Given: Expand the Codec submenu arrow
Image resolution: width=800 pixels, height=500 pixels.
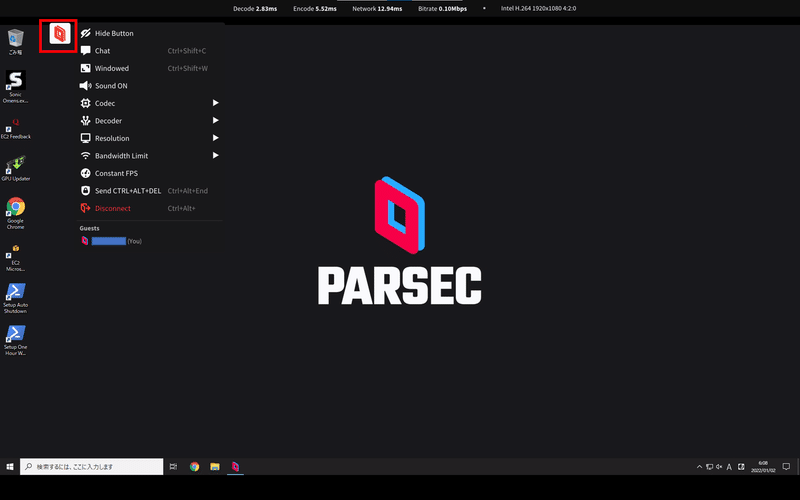Looking at the screenshot, I should [x=215, y=103].
